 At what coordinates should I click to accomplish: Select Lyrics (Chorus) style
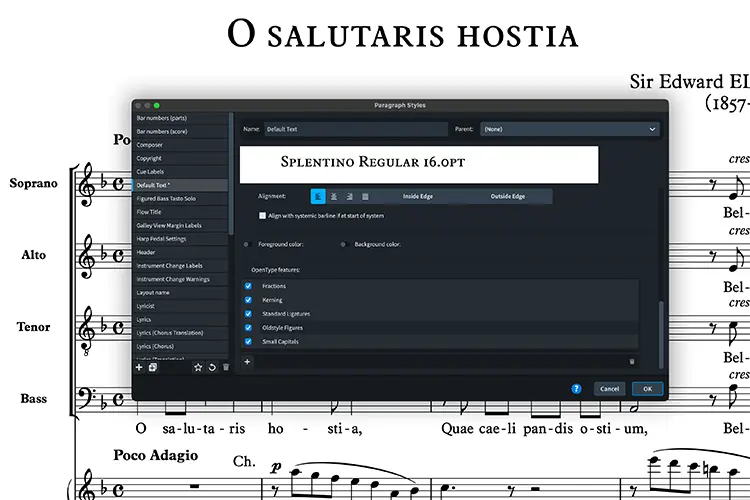180,346
